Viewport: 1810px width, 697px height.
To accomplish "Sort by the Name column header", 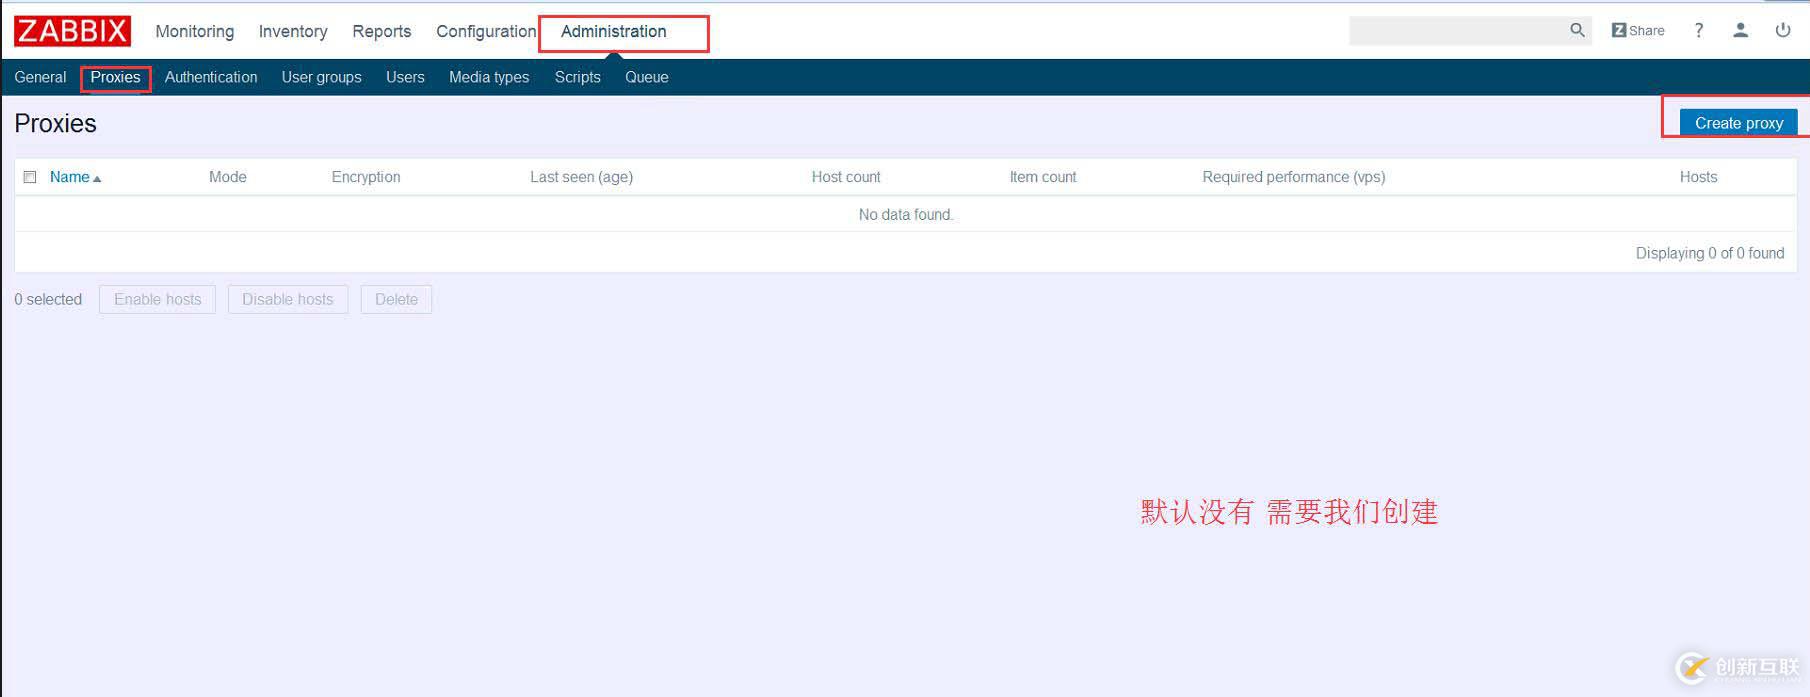I will click(75, 177).
